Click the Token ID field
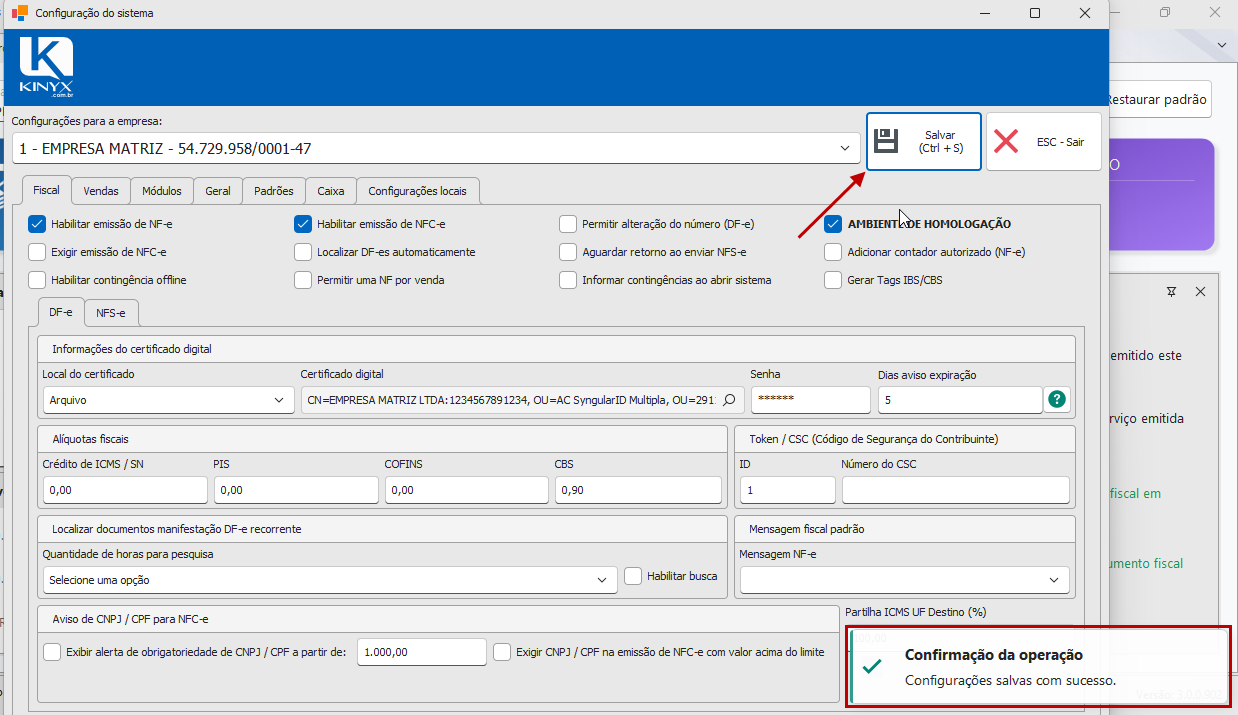Screen dimensions: 1238x715 coord(787,490)
